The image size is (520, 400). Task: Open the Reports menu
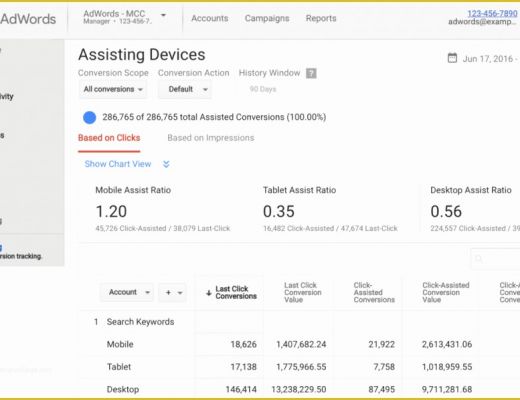click(x=321, y=18)
